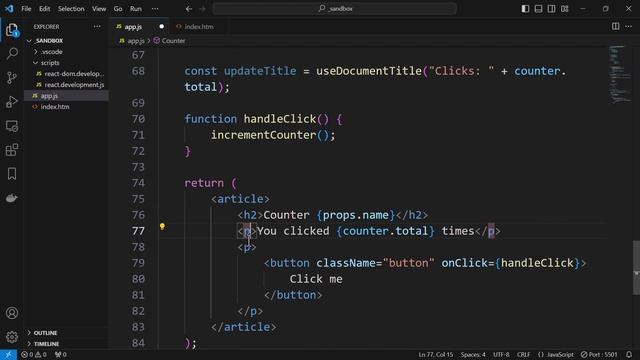This screenshot has height=360, width=640.
Task: Change encoding via UTF-8 status item
Action: coord(501,355)
